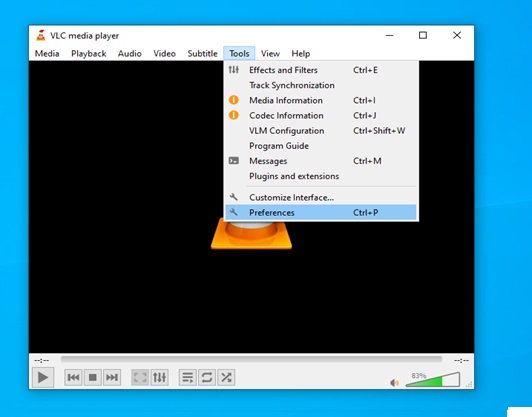Close the VLC media player window
Image resolution: width=532 pixels, height=417 pixels.
point(457,35)
